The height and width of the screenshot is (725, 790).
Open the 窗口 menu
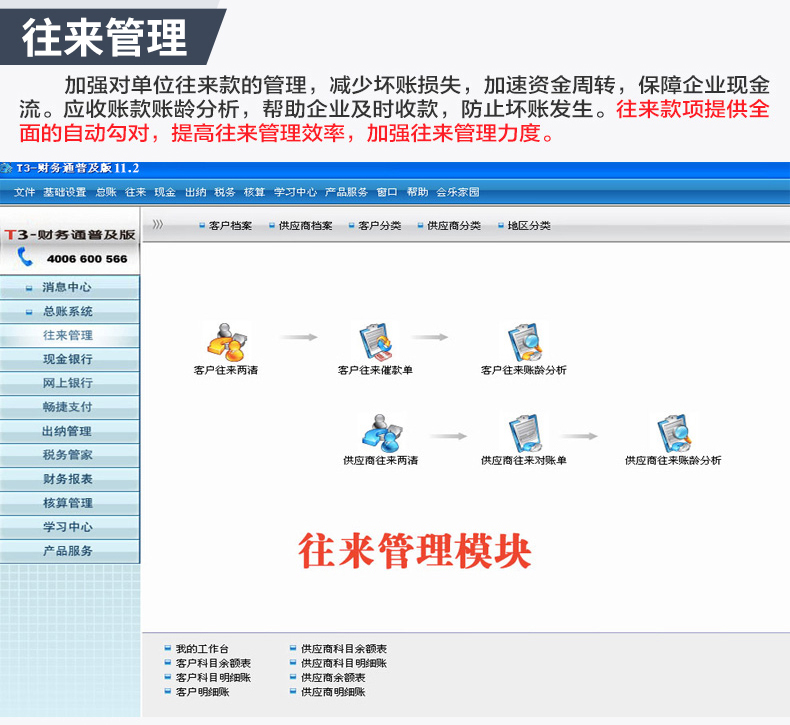pyautogui.click(x=387, y=192)
